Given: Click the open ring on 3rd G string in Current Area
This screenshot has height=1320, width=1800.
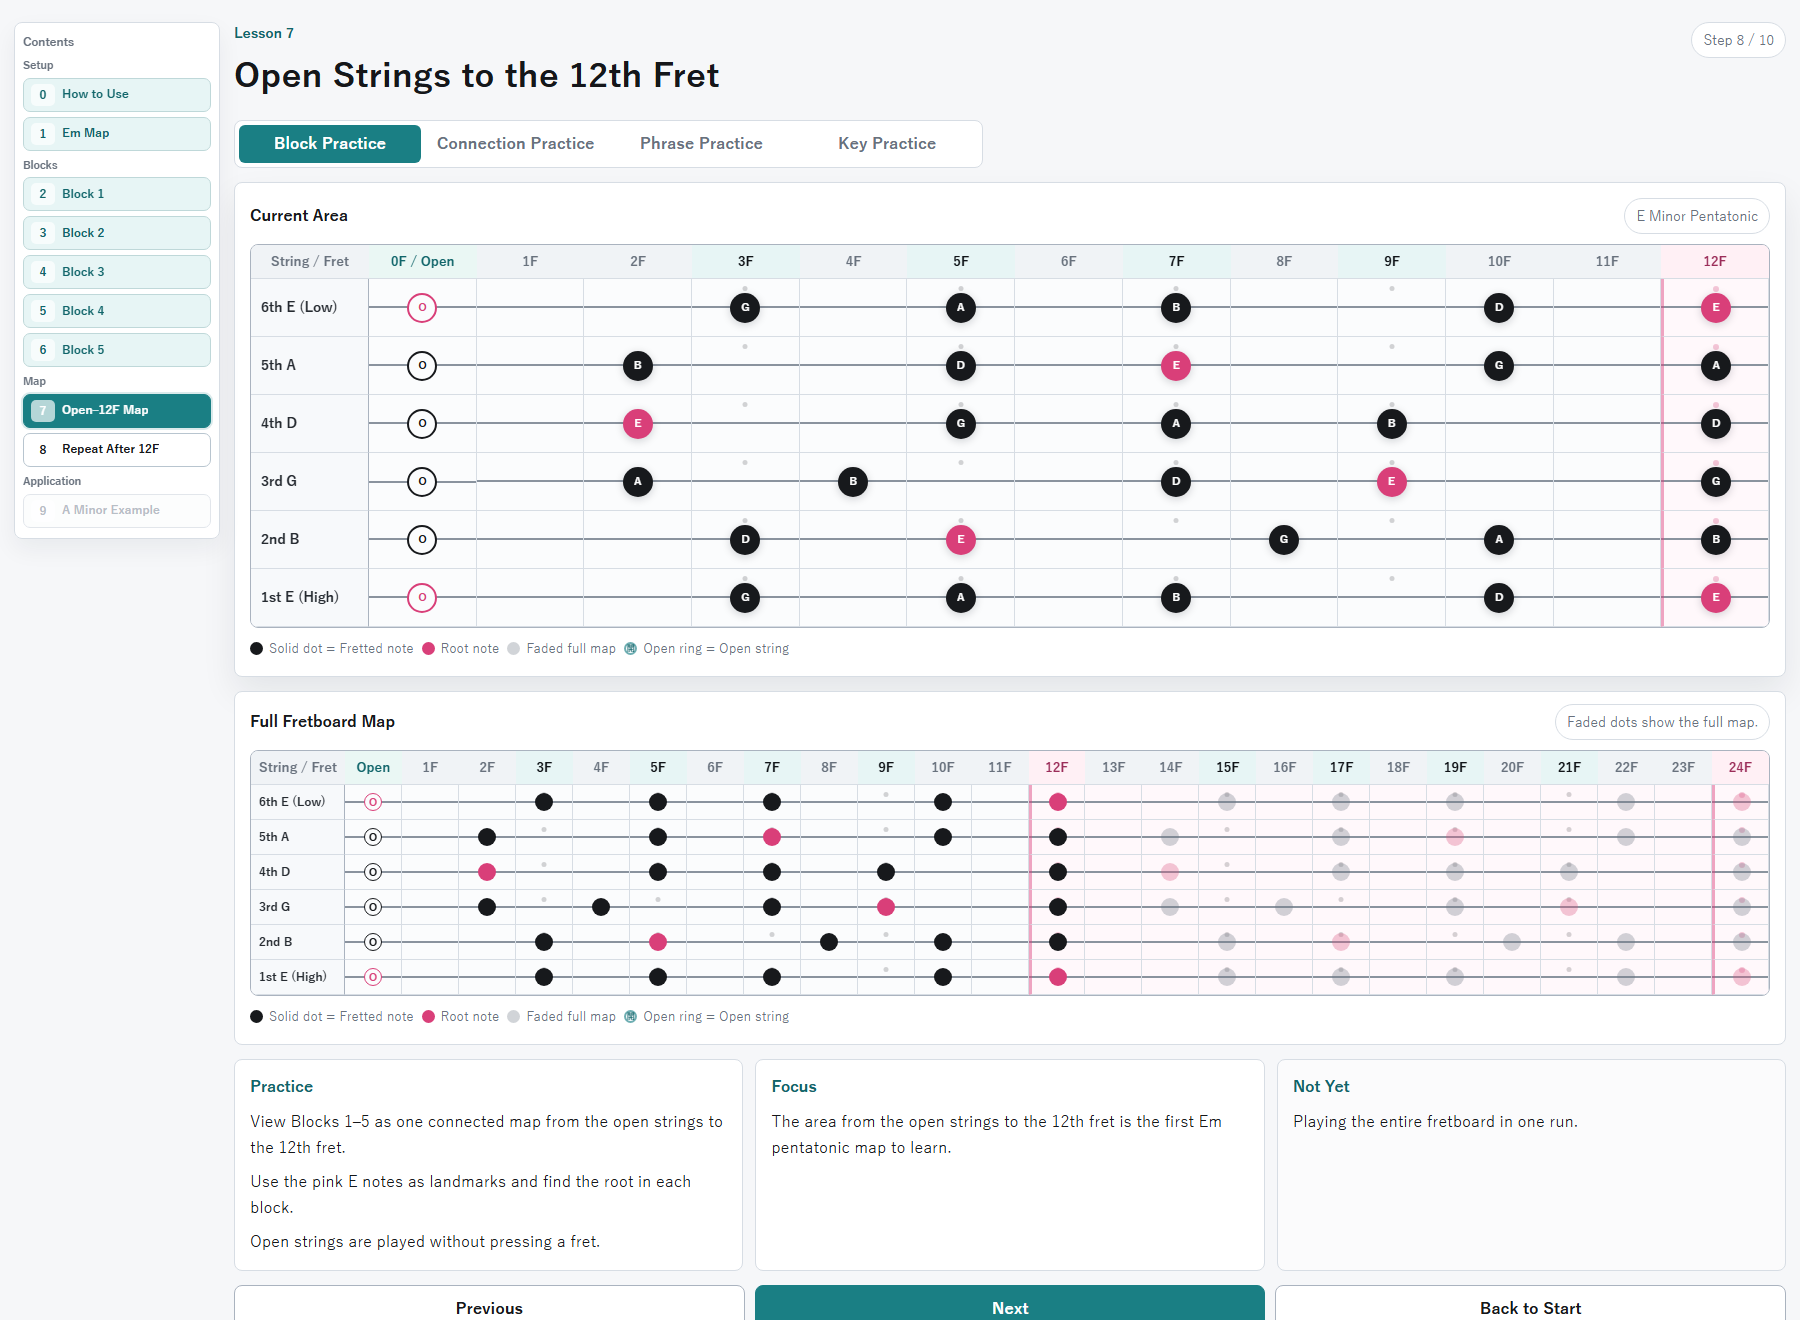Looking at the screenshot, I should click(422, 481).
